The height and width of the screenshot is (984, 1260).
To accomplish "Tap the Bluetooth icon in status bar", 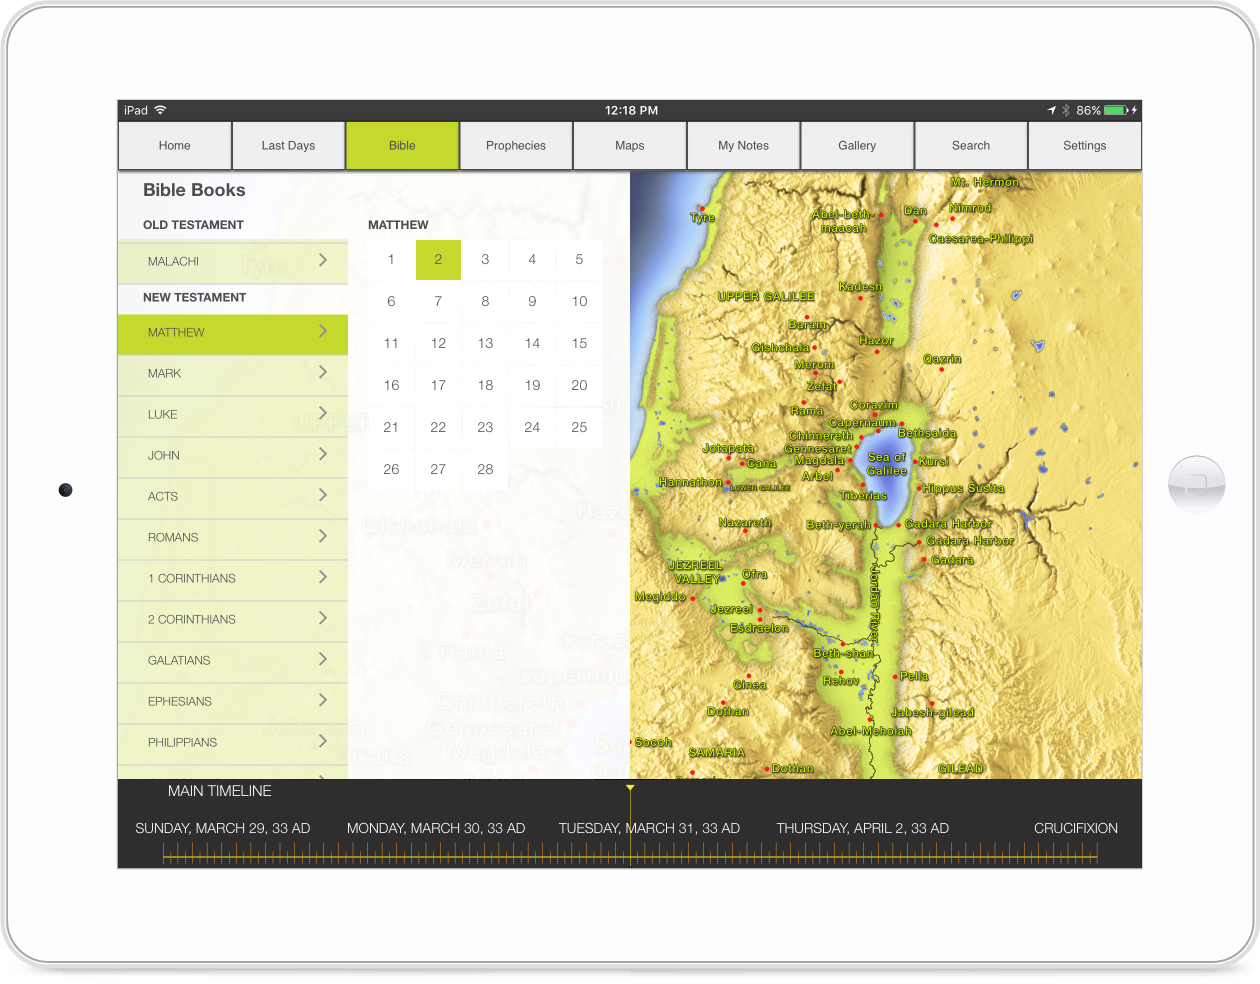I will click(x=1066, y=110).
